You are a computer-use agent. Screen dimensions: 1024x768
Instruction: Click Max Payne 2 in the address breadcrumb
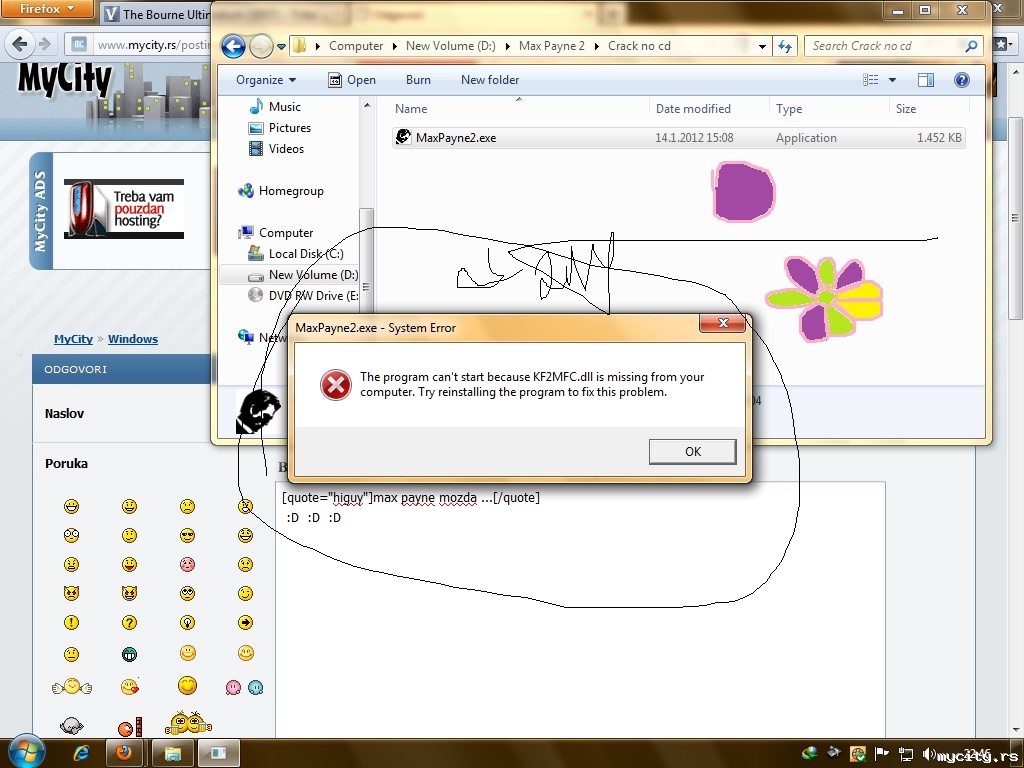[x=552, y=46]
